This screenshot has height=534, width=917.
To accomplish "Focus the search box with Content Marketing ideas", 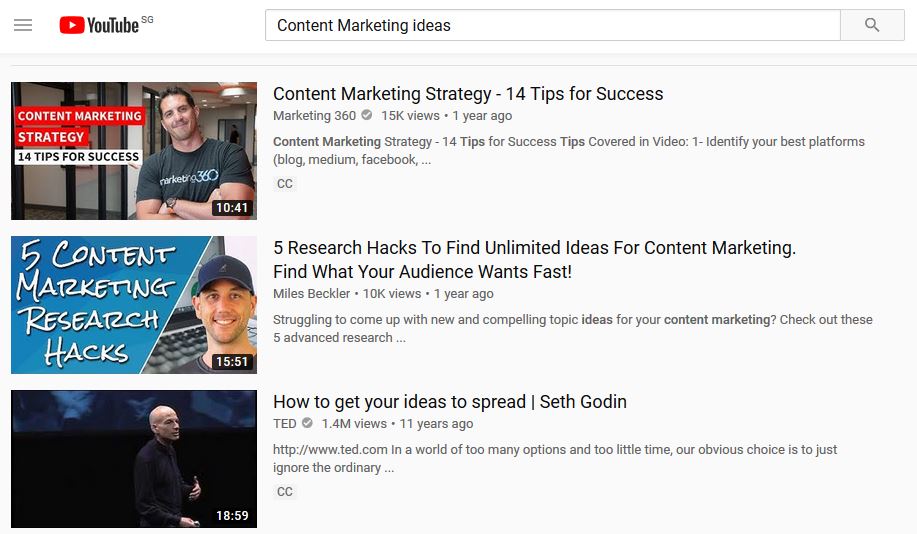I will coord(553,25).
